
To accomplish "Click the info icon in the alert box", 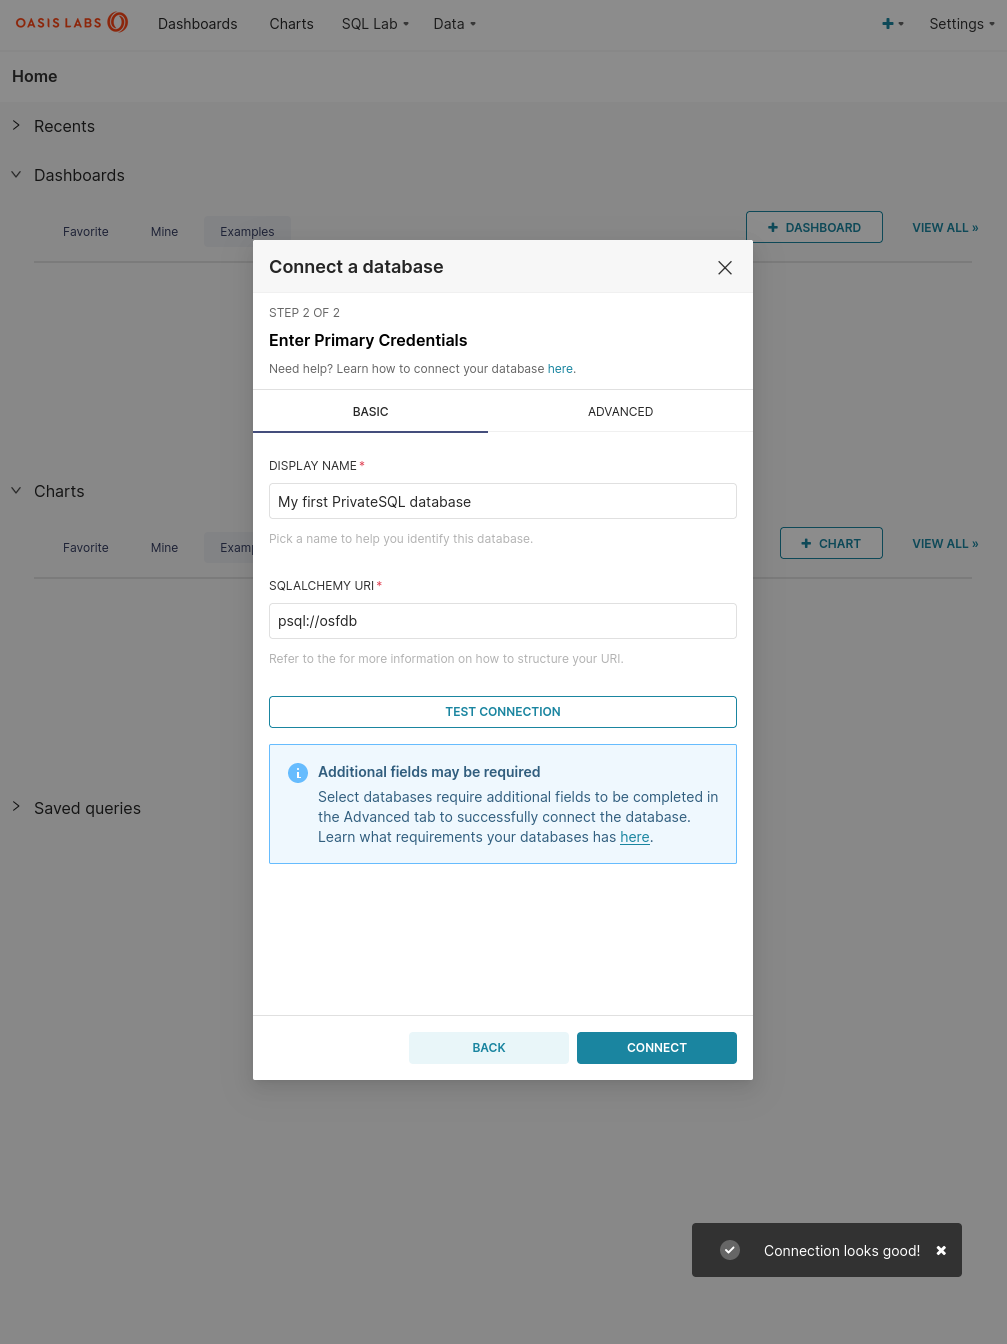I will coord(298,773).
